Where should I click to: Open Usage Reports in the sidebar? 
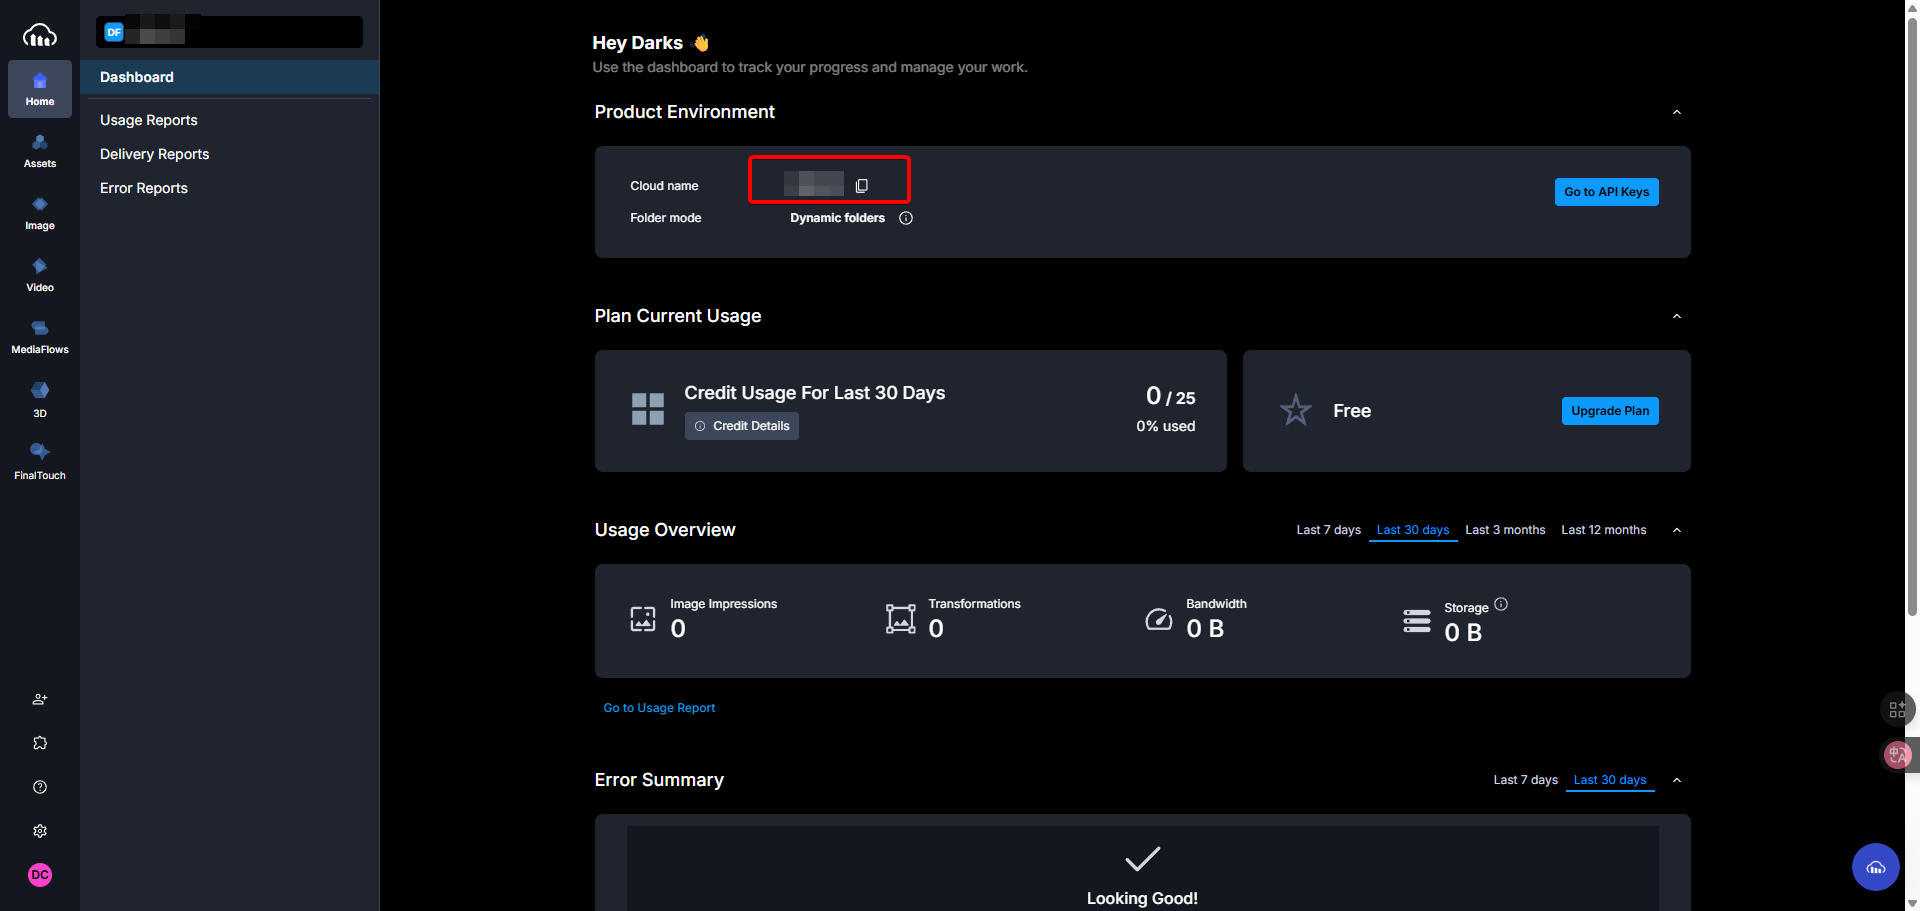148,119
